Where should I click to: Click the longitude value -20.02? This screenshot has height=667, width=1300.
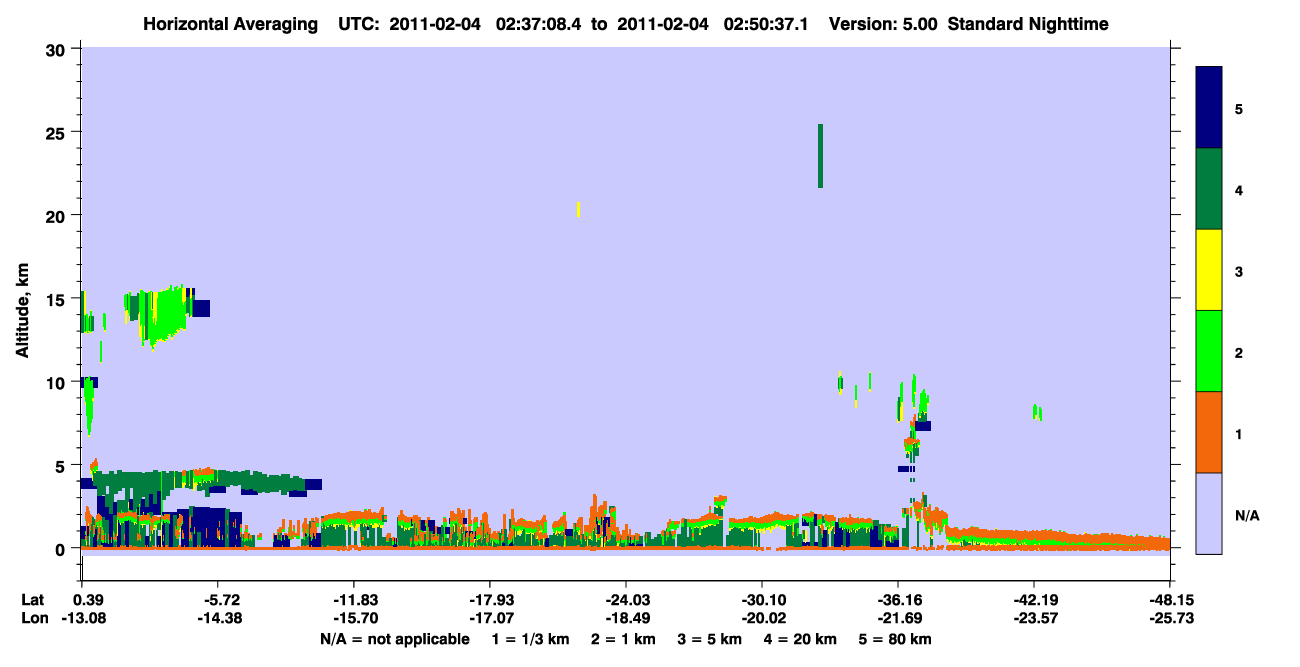pos(761,618)
